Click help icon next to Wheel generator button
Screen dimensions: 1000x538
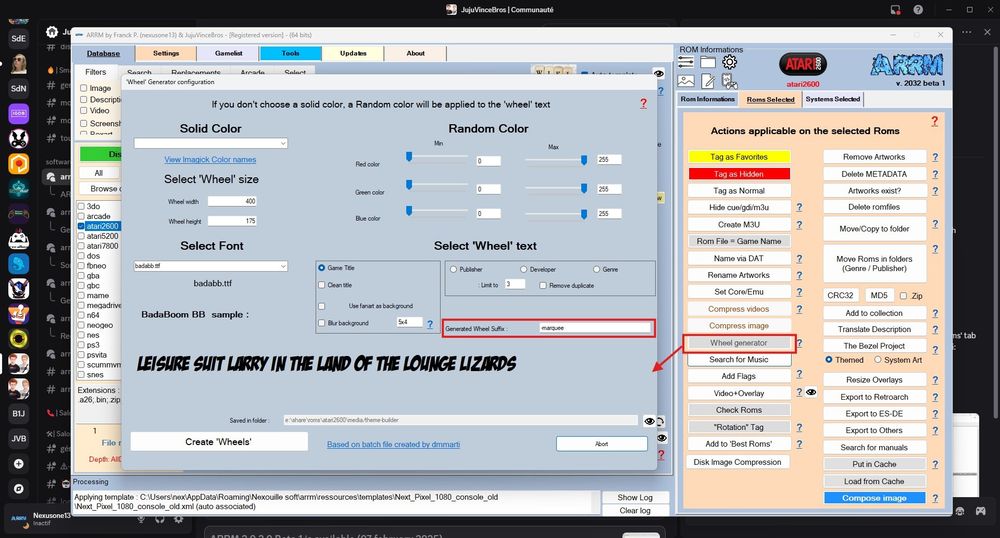799,343
